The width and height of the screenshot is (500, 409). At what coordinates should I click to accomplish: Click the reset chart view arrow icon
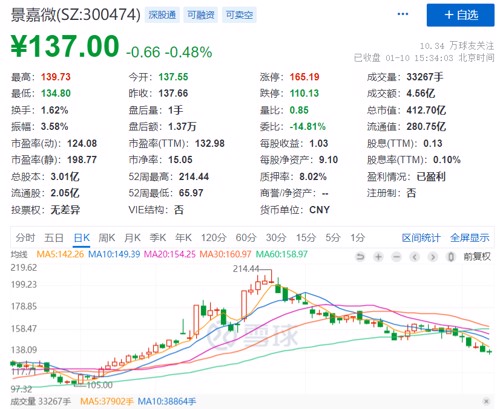pyautogui.click(x=360, y=257)
